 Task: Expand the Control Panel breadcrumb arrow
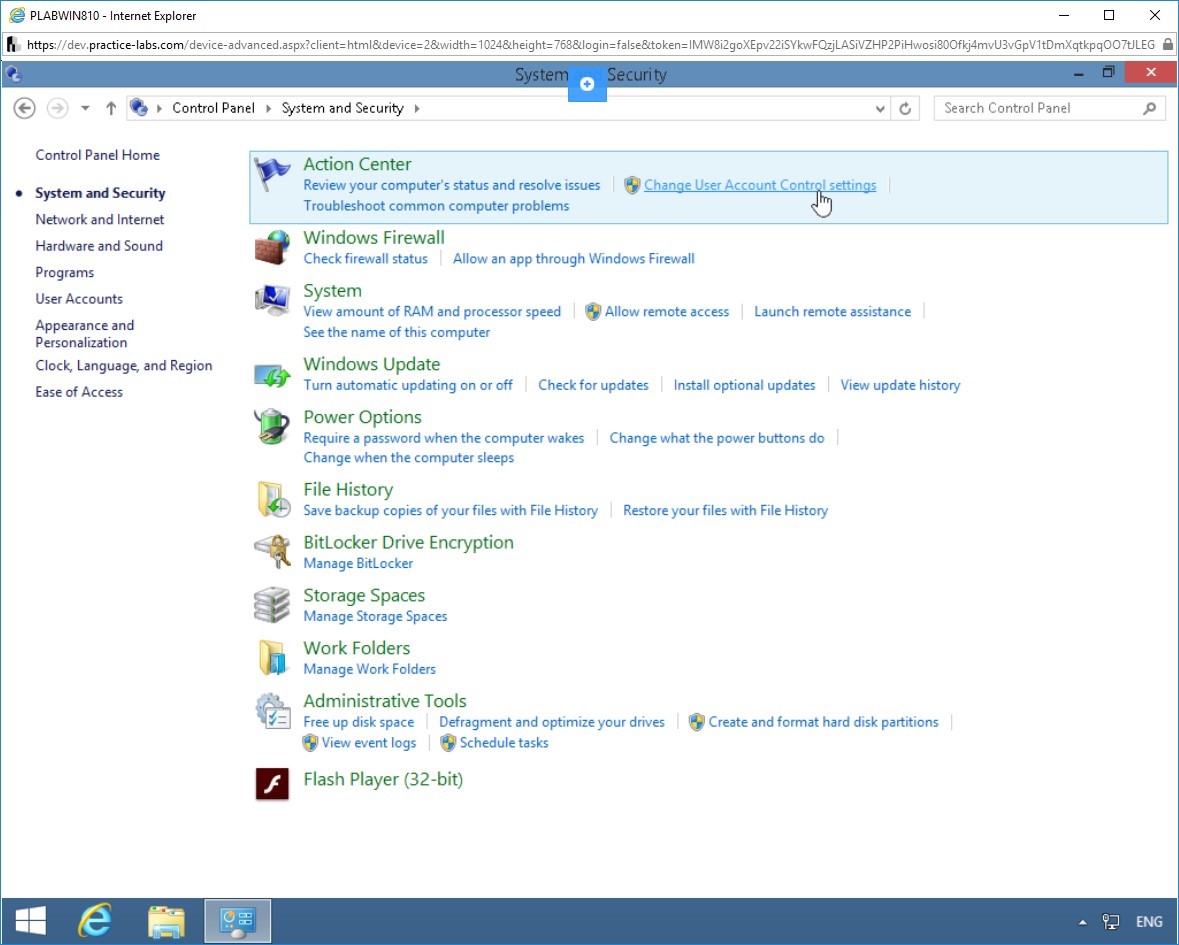click(268, 108)
